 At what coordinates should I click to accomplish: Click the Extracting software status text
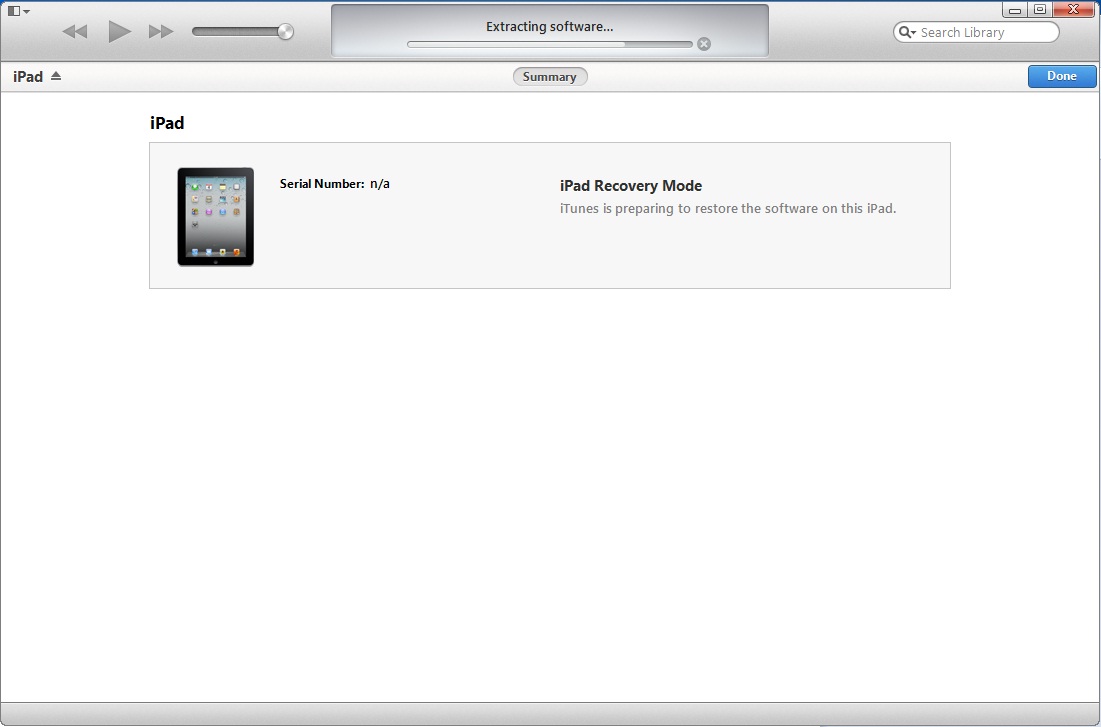(550, 27)
